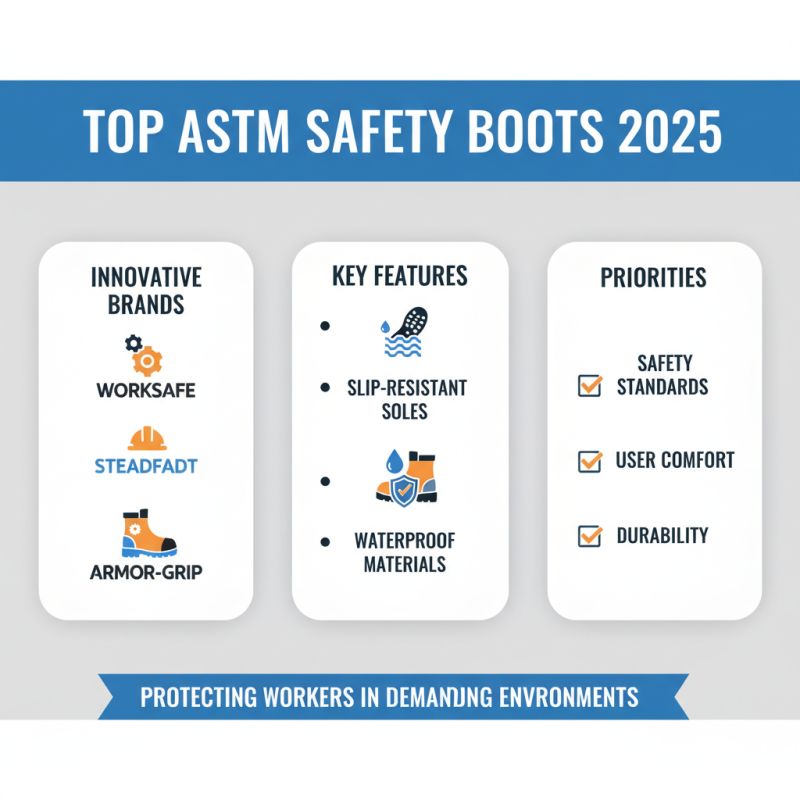Enable the Durability checkbox
Viewport: 800px width, 800px height.
coord(587,536)
